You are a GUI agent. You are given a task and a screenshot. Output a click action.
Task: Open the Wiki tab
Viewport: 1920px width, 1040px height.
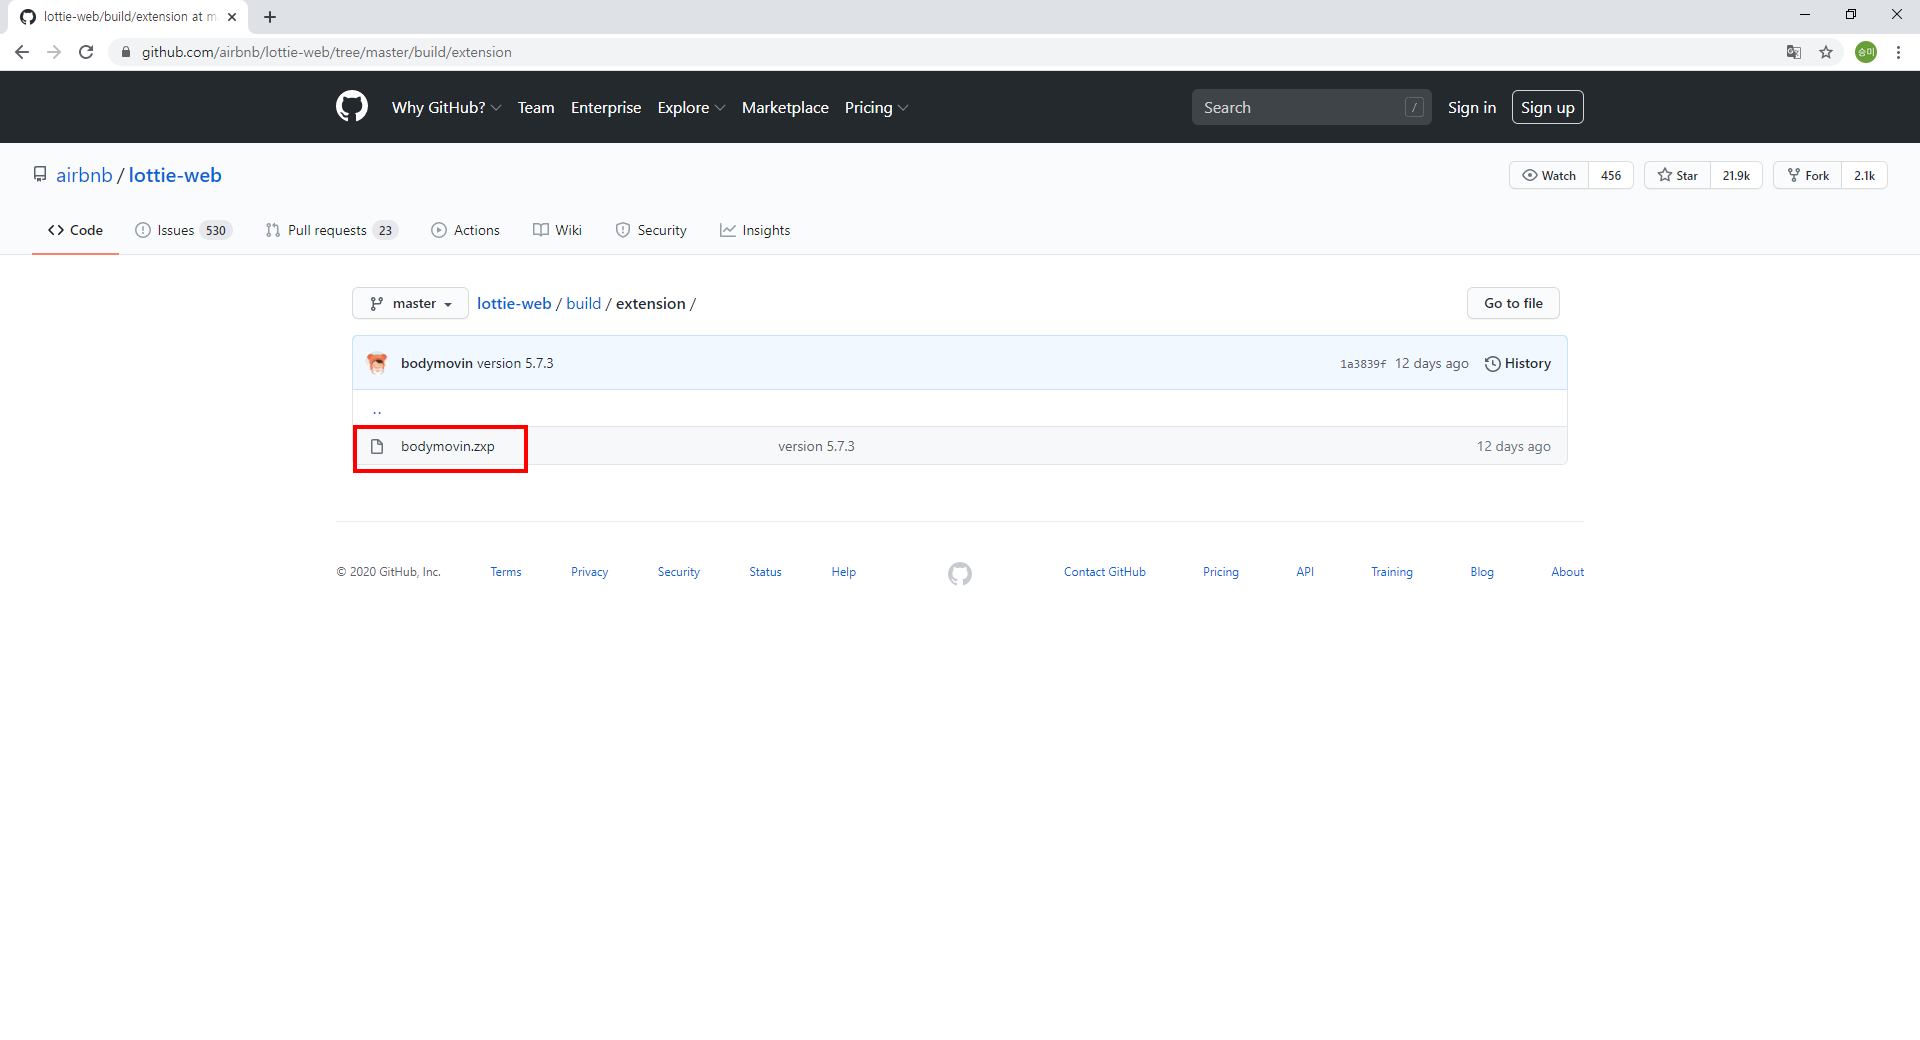[557, 230]
